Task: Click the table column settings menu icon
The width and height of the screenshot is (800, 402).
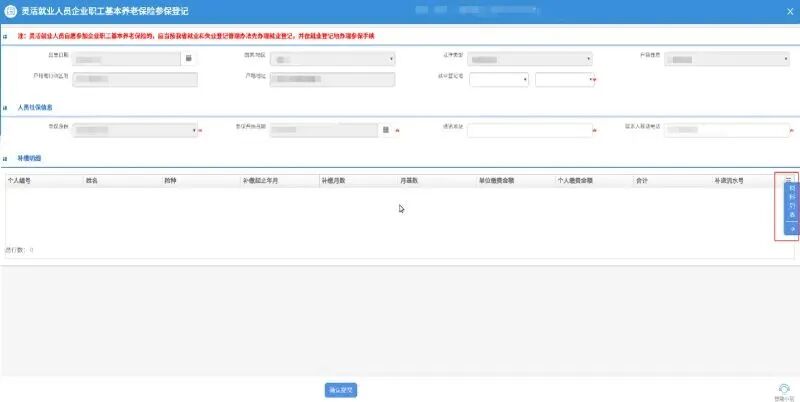Action: point(788,180)
